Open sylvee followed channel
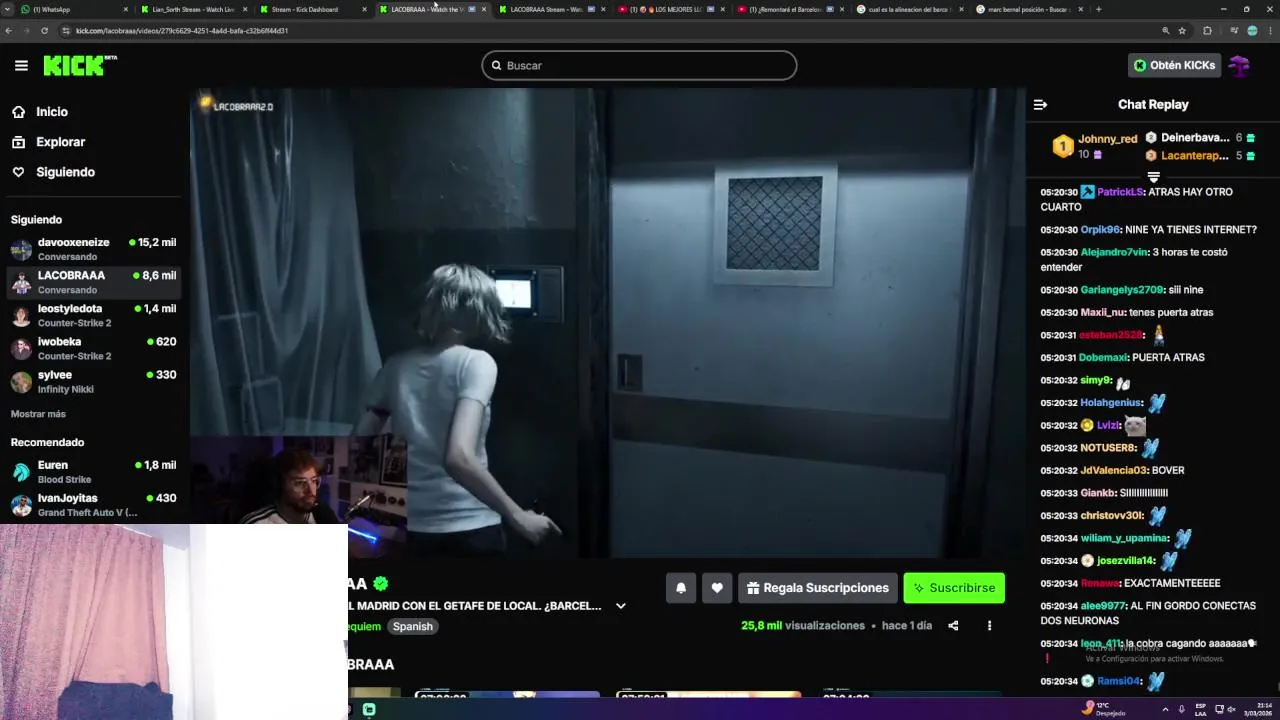 (93, 381)
